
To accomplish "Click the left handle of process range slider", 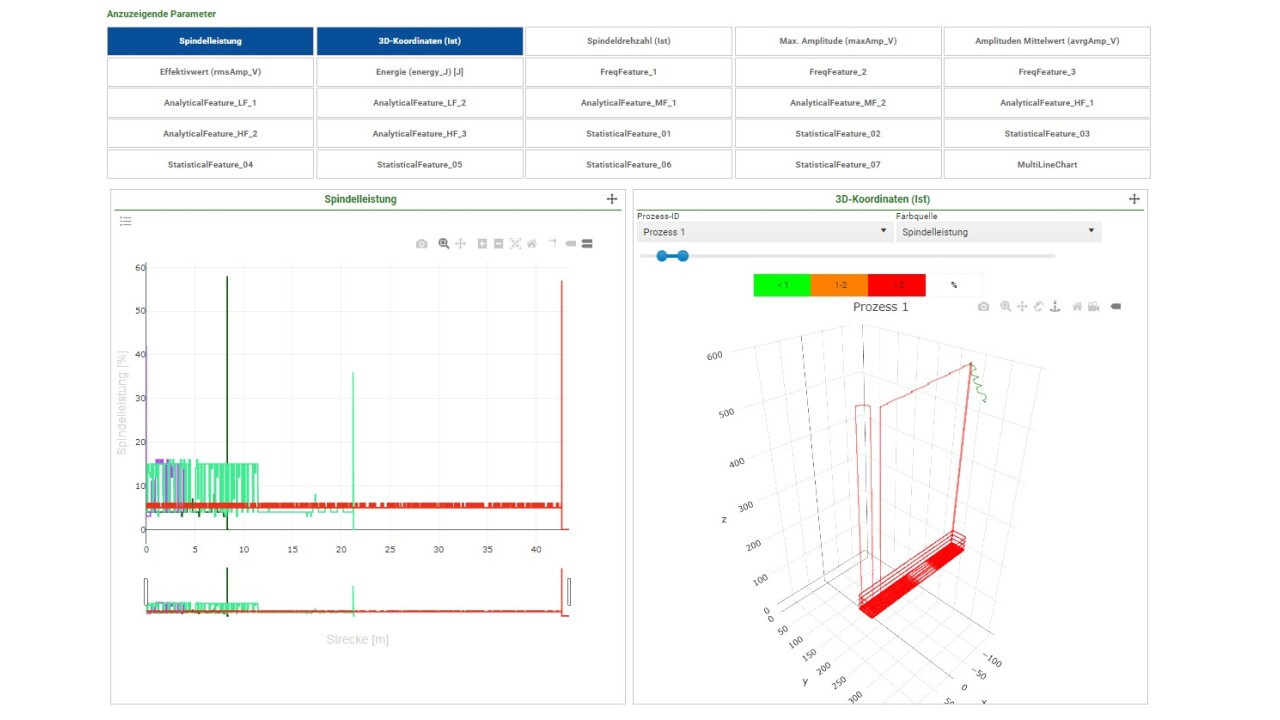I will (661, 256).
